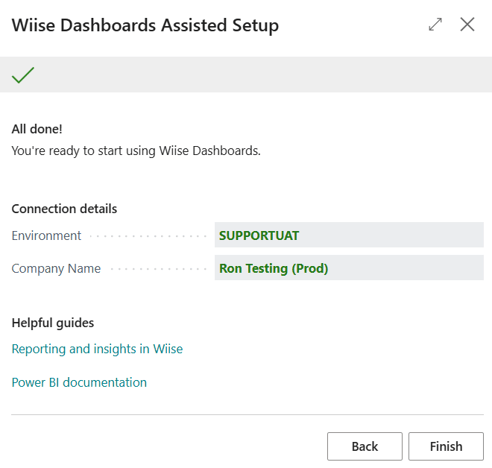Click the dialog title Wiise Dashboards Assisted Setup
Screen dimensions: 492x468
[x=145, y=25]
